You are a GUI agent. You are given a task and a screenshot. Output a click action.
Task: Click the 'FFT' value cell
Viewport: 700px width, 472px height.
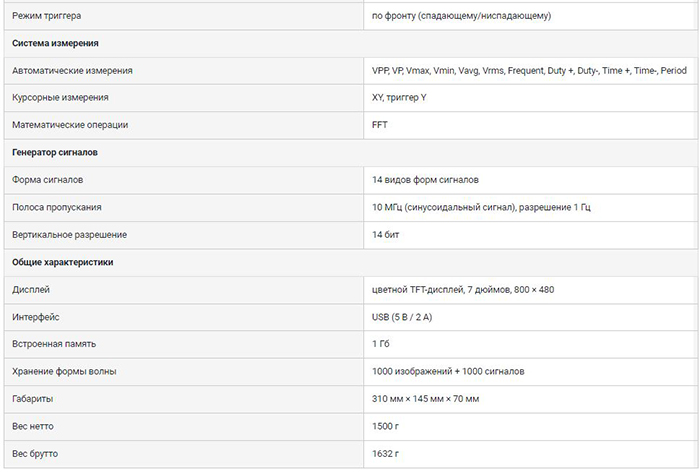(x=379, y=125)
